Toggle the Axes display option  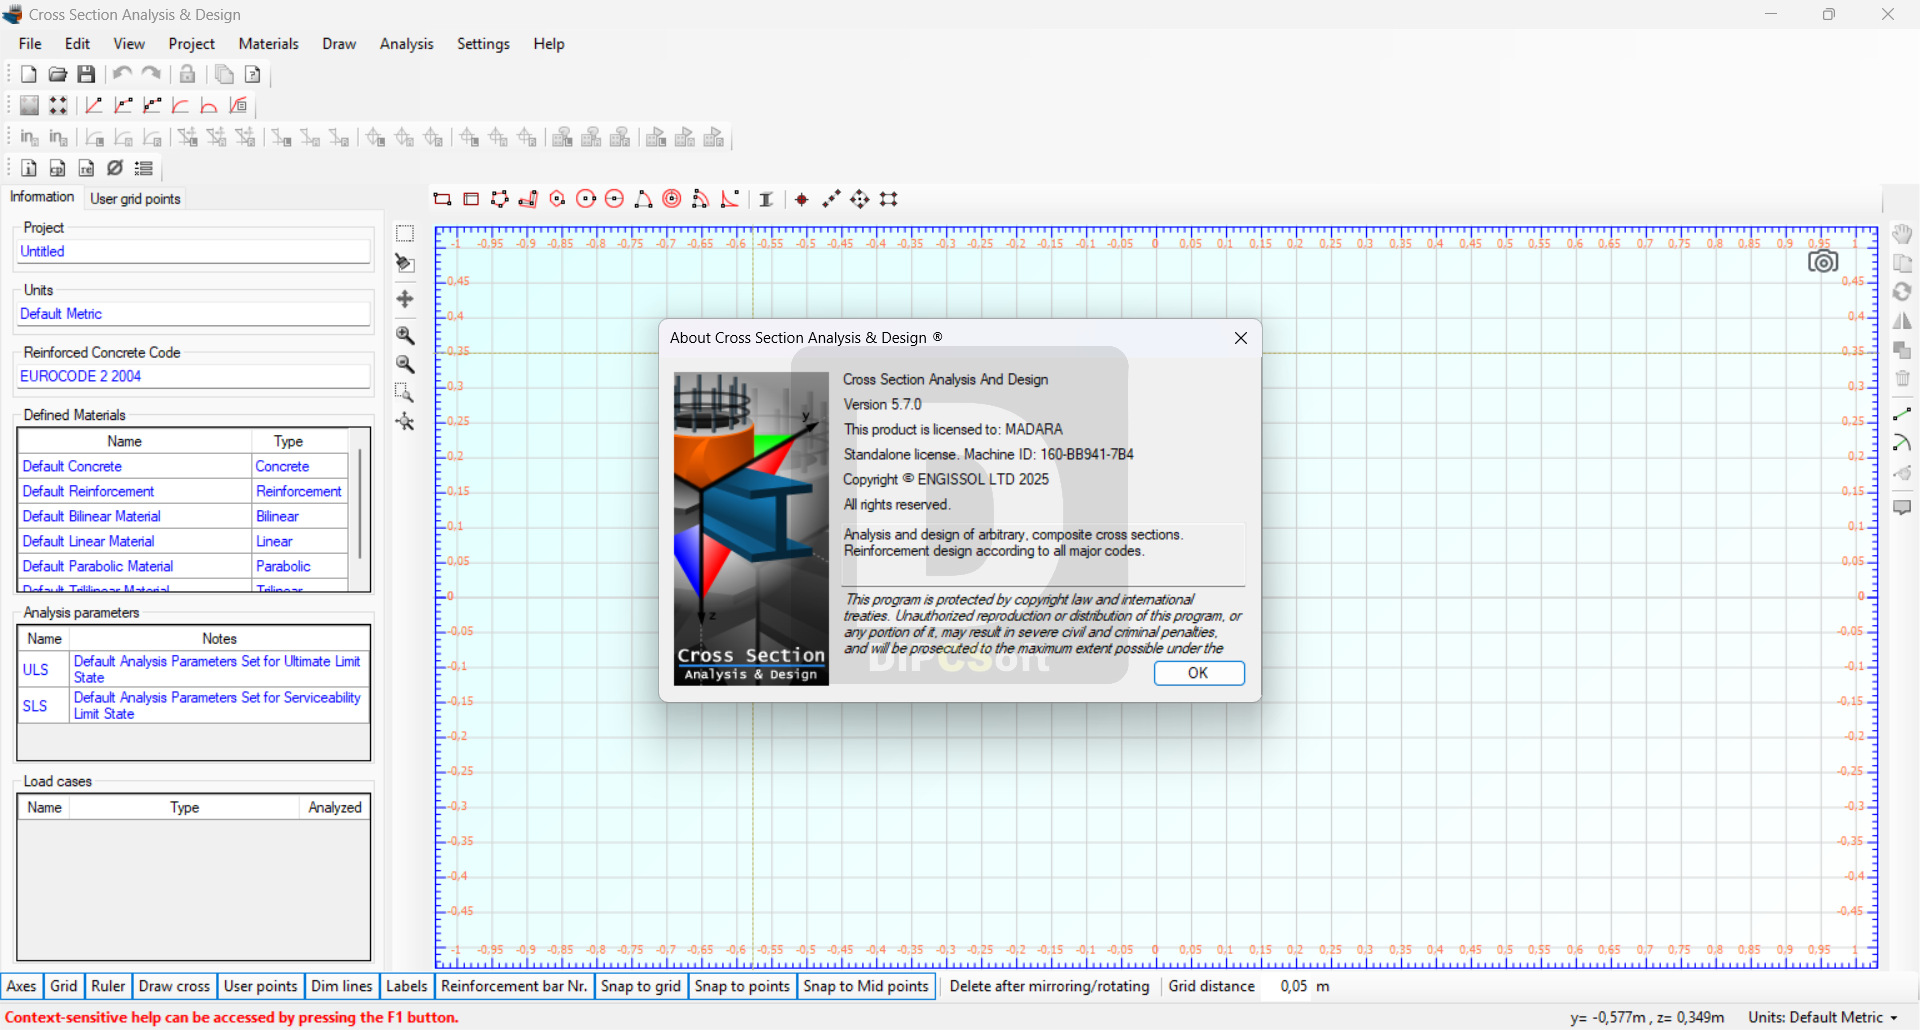[22, 986]
